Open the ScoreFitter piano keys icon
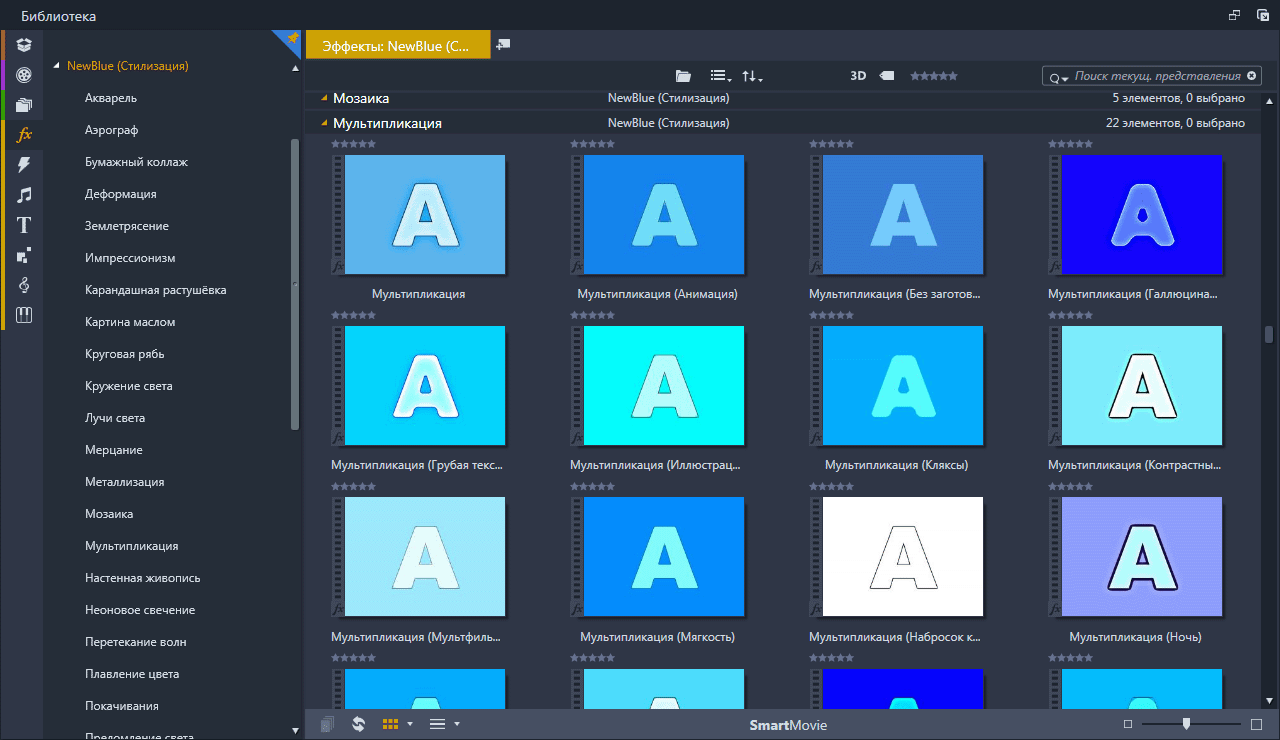 point(24,315)
